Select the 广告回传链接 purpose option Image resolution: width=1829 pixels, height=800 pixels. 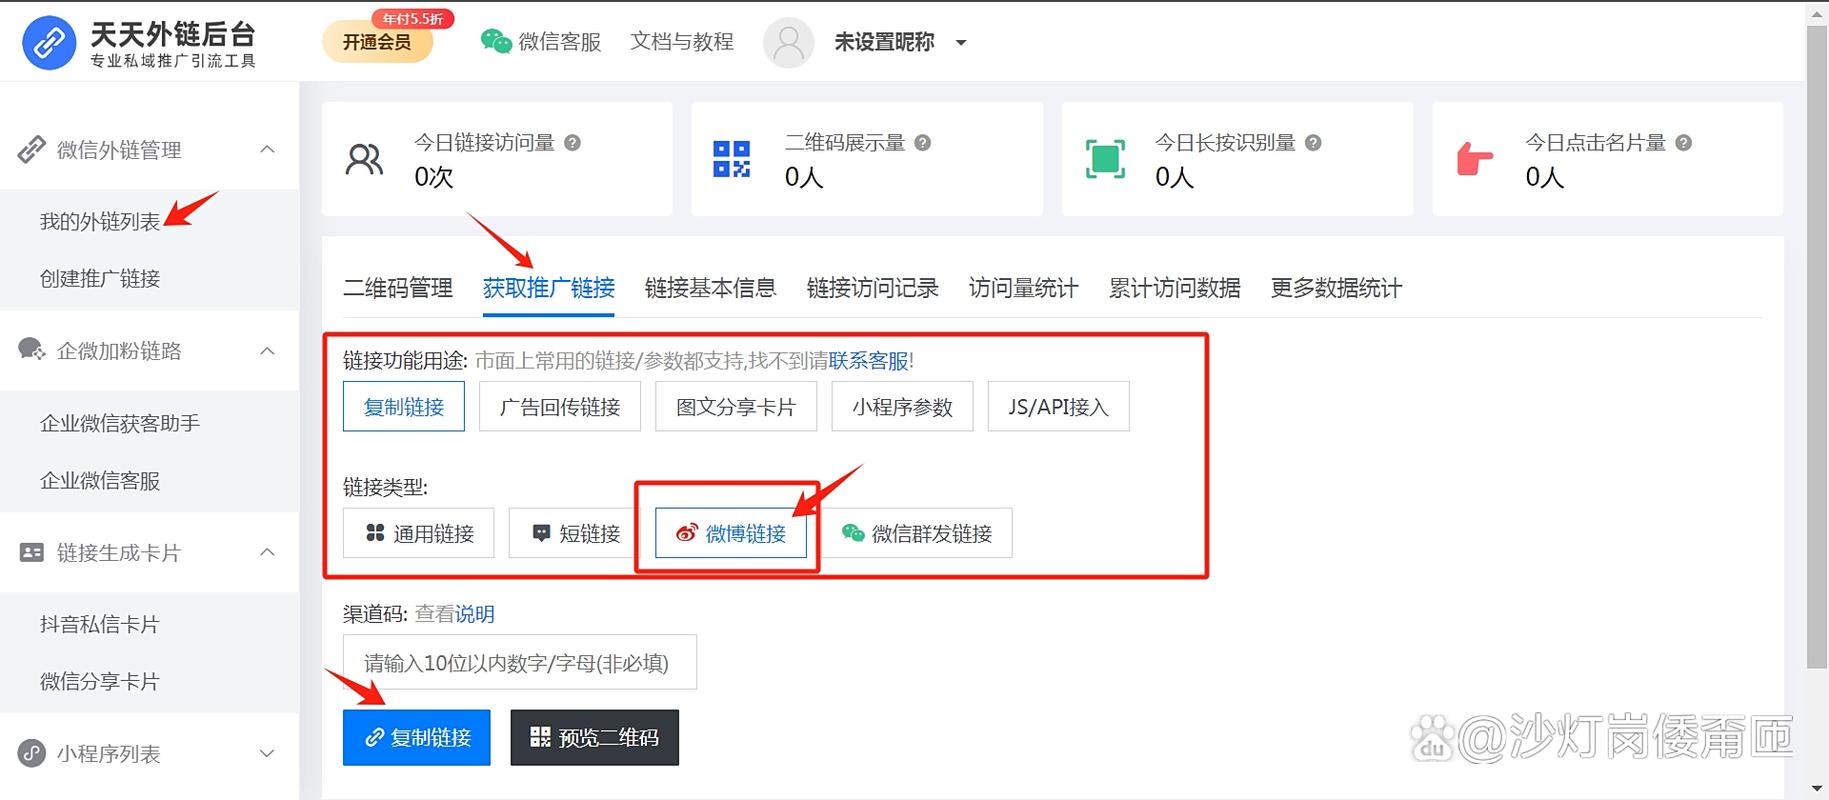(x=560, y=406)
